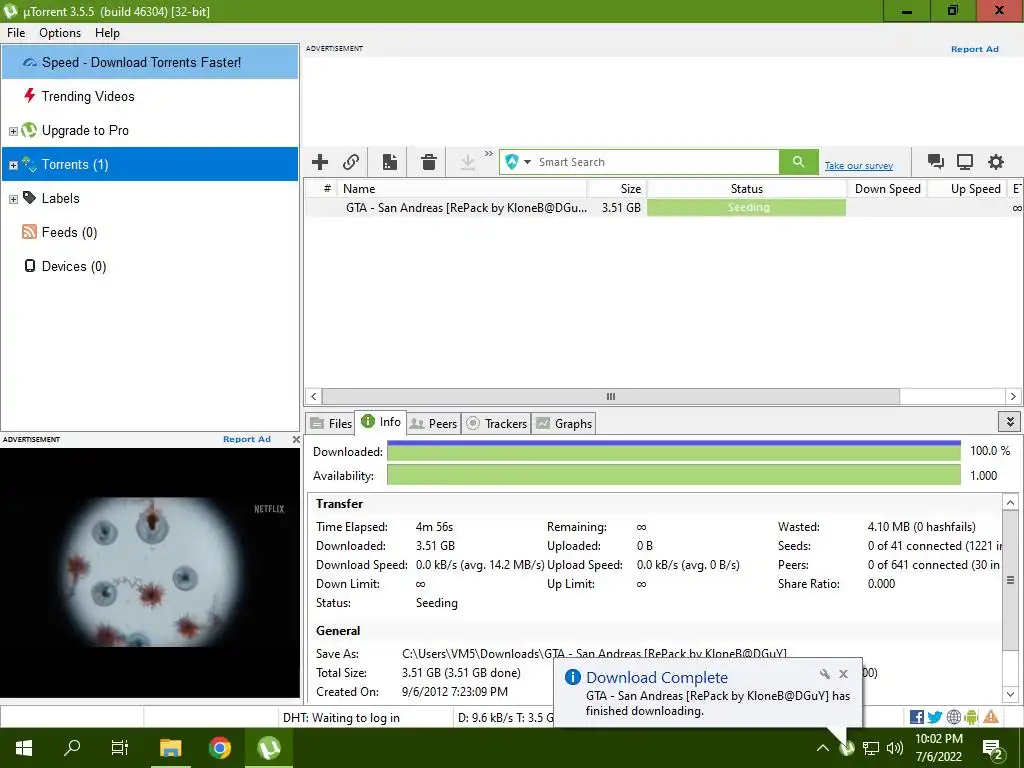This screenshot has height=768, width=1024.
Task: Sort by the Status column header
Action: (x=746, y=189)
